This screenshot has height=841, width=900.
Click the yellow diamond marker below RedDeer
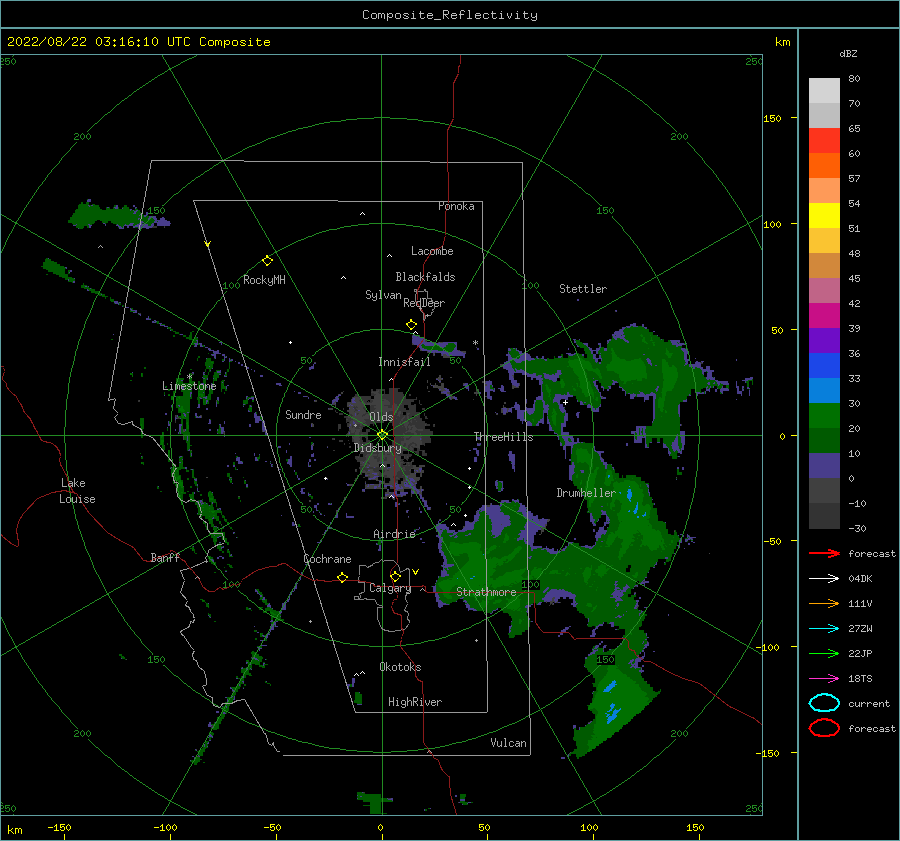pyautogui.click(x=411, y=325)
